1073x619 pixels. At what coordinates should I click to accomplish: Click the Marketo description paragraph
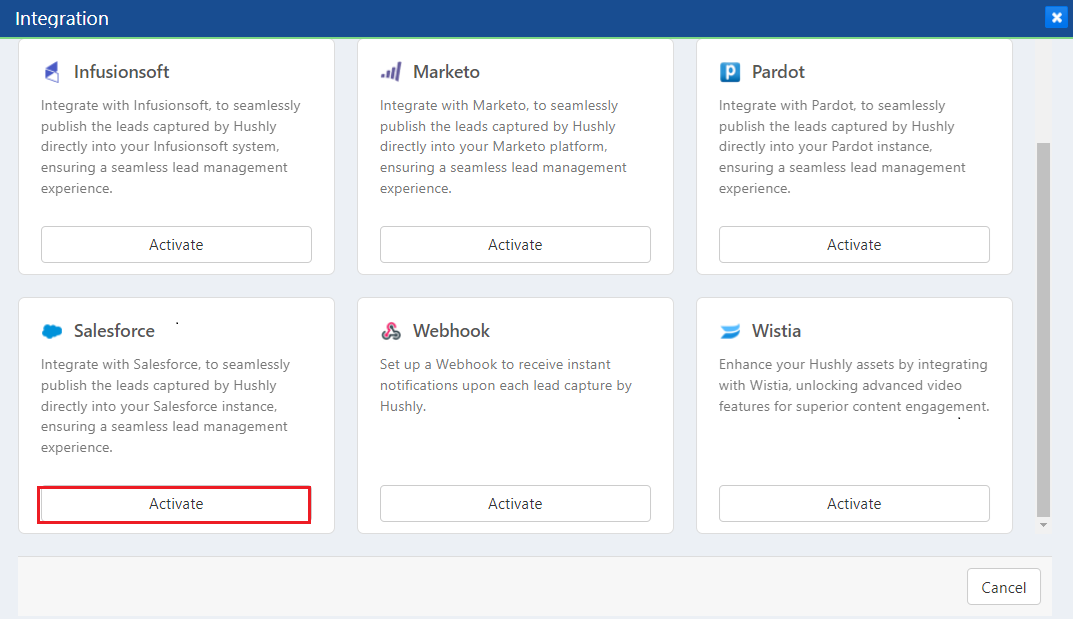503,146
